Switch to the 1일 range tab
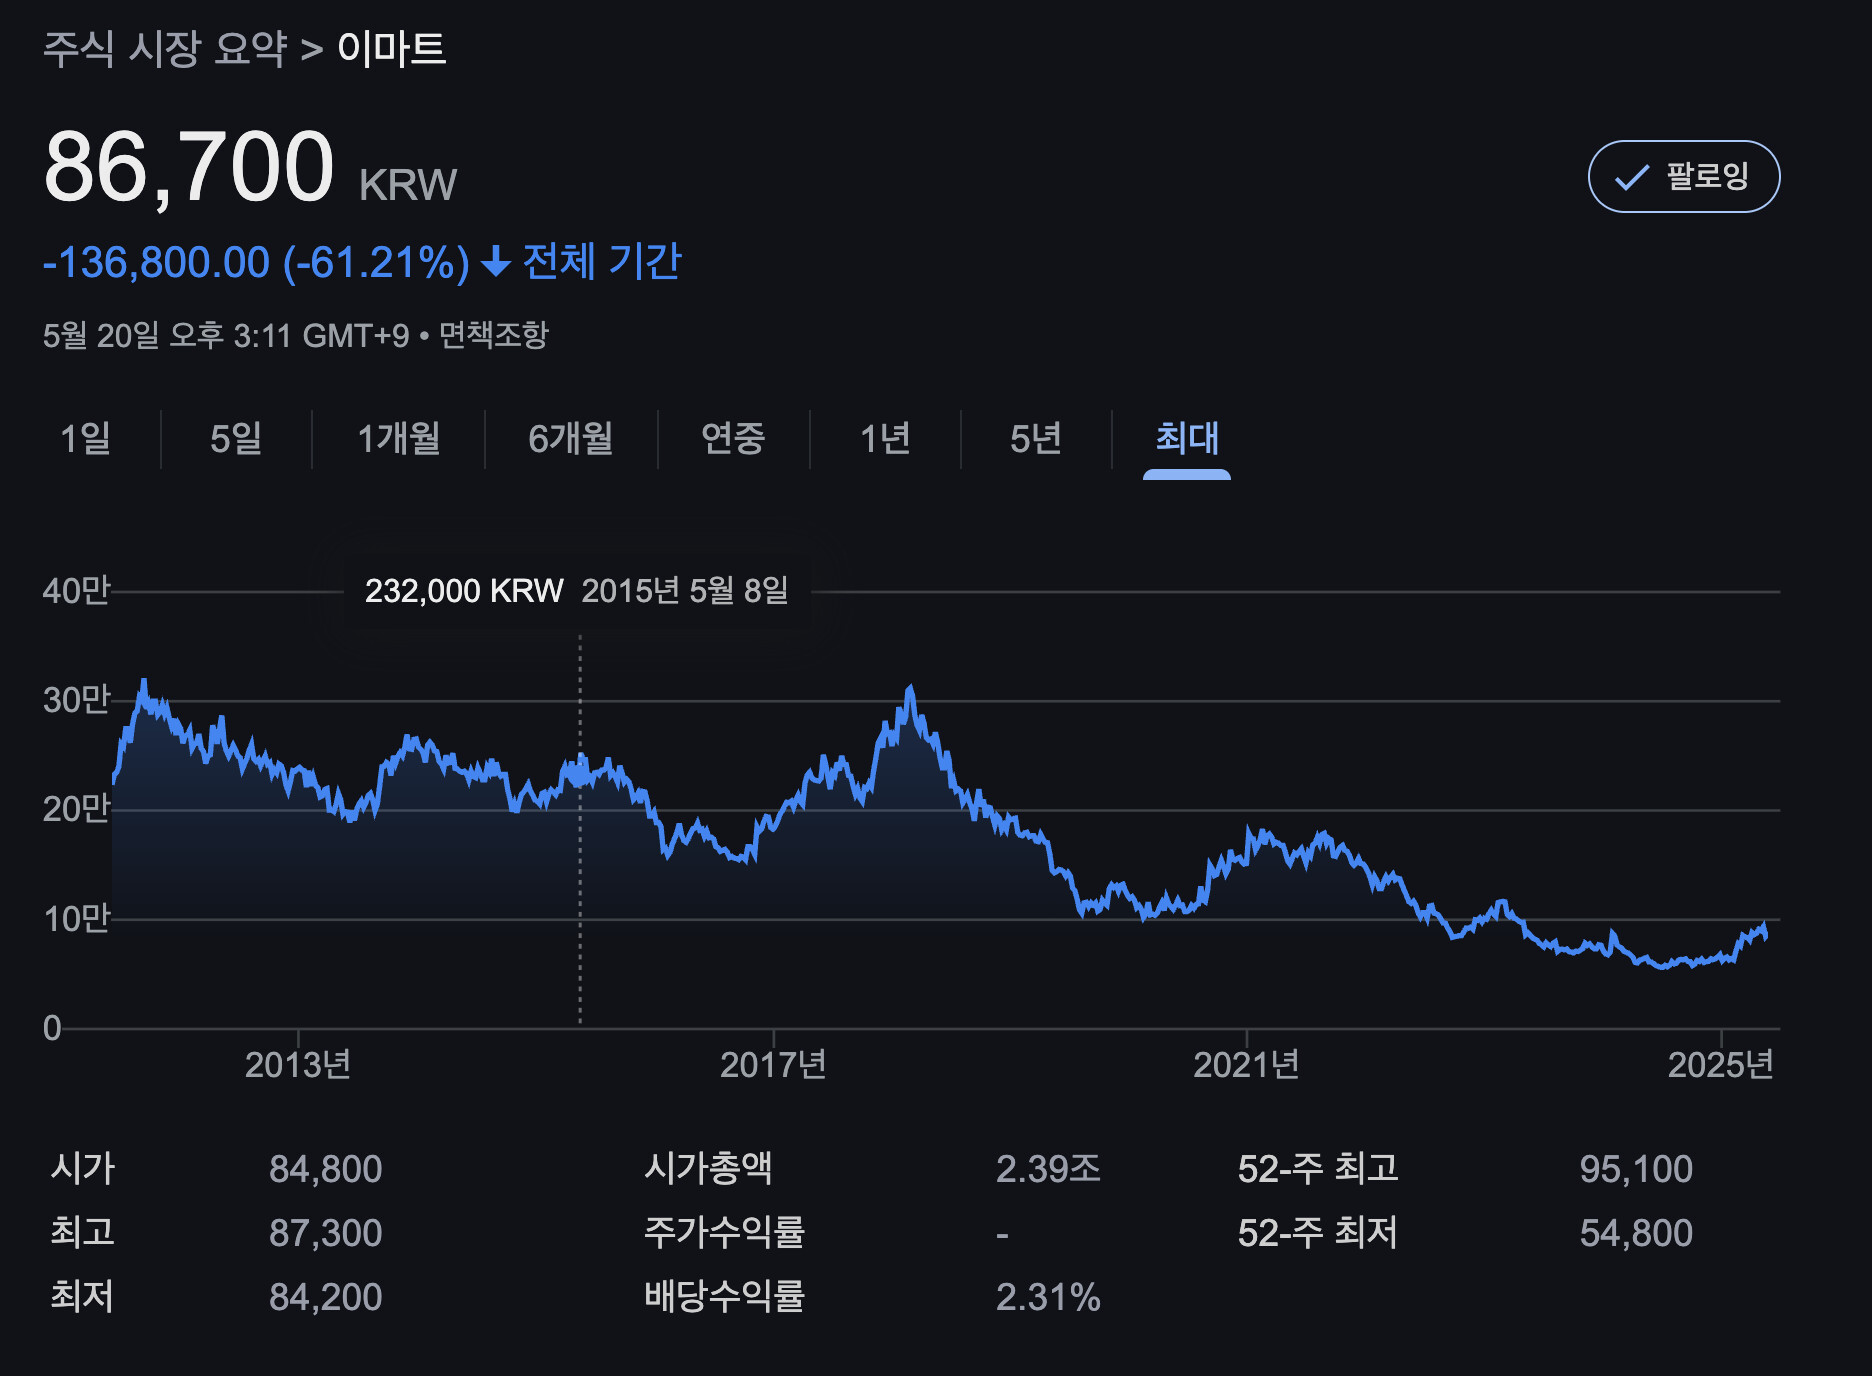 point(85,438)
